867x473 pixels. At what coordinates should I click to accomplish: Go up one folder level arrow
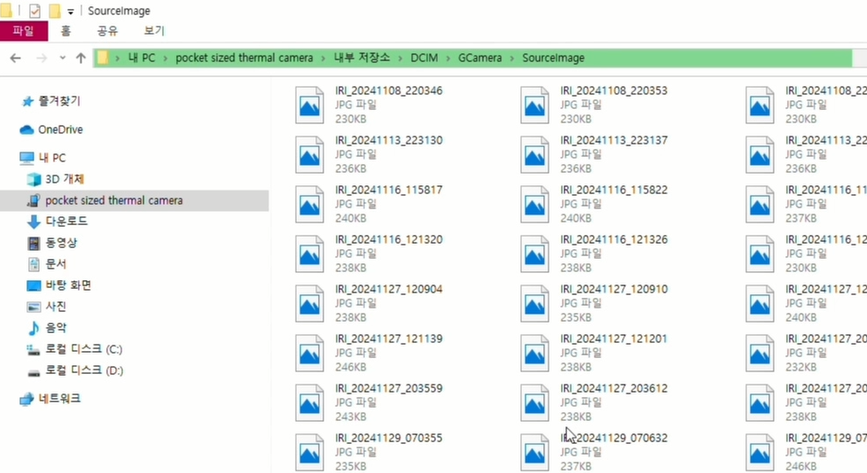click(x=81, y=58)
